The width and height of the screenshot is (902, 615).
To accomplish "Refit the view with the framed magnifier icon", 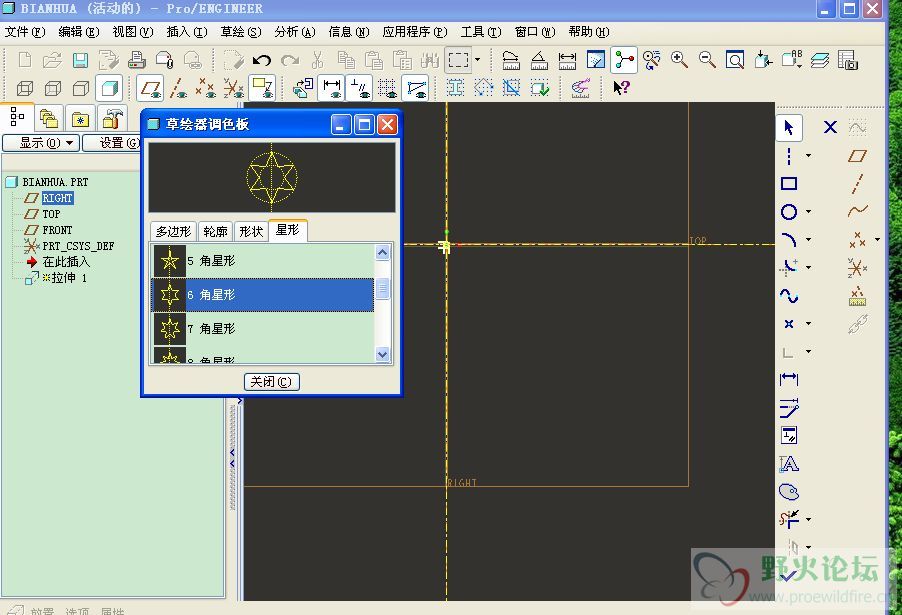I will pyautogui.click(x=735, y=60).
